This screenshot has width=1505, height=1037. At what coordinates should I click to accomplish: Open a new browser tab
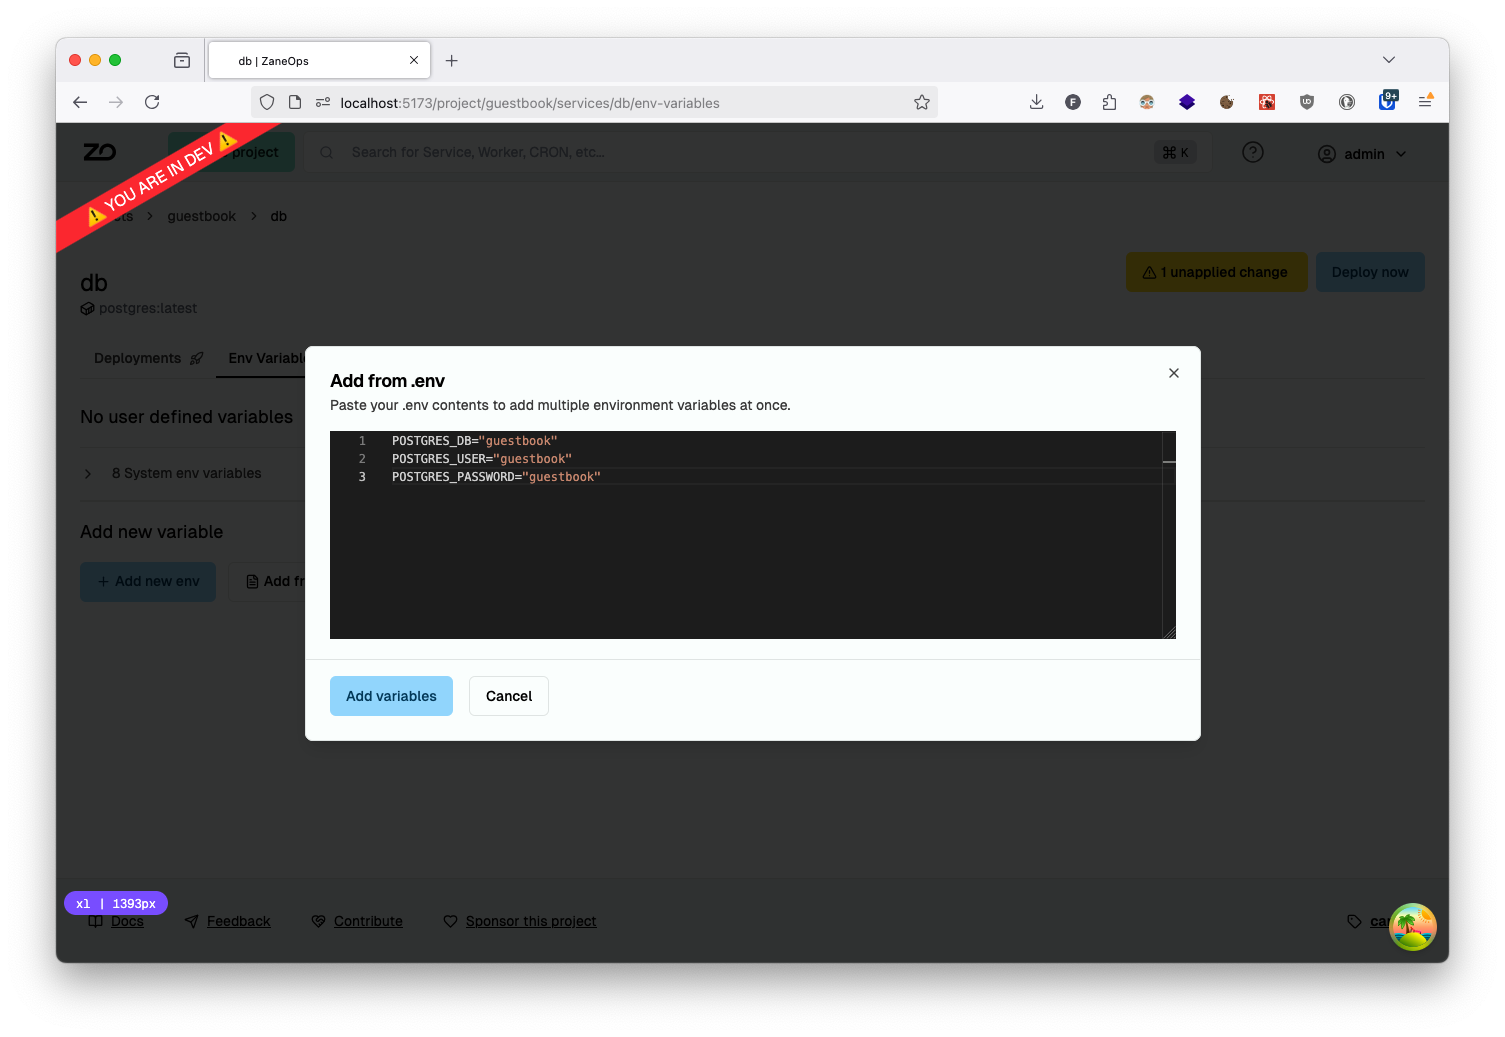click(452, 61)
